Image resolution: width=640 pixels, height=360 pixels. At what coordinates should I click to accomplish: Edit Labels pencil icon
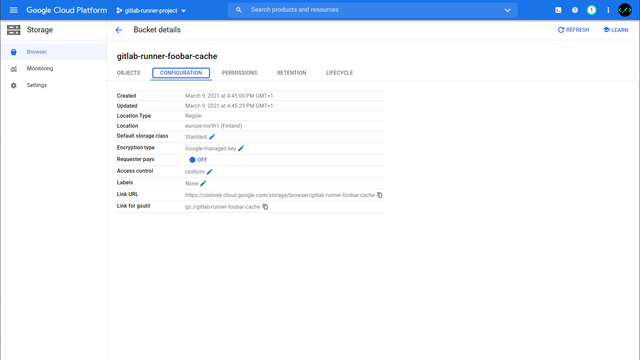(x=203, y=183)
